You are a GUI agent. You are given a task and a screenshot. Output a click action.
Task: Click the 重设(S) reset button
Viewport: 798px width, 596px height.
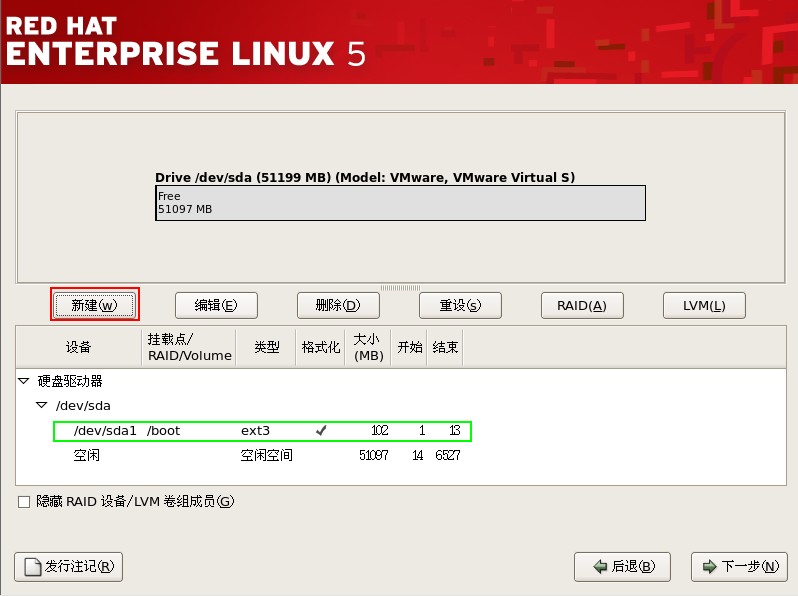460,305
